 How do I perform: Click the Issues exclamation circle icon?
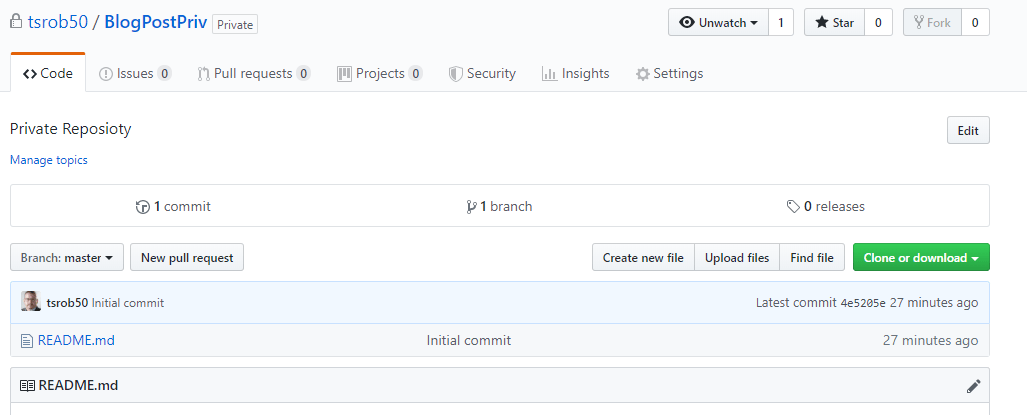[105, 74]
